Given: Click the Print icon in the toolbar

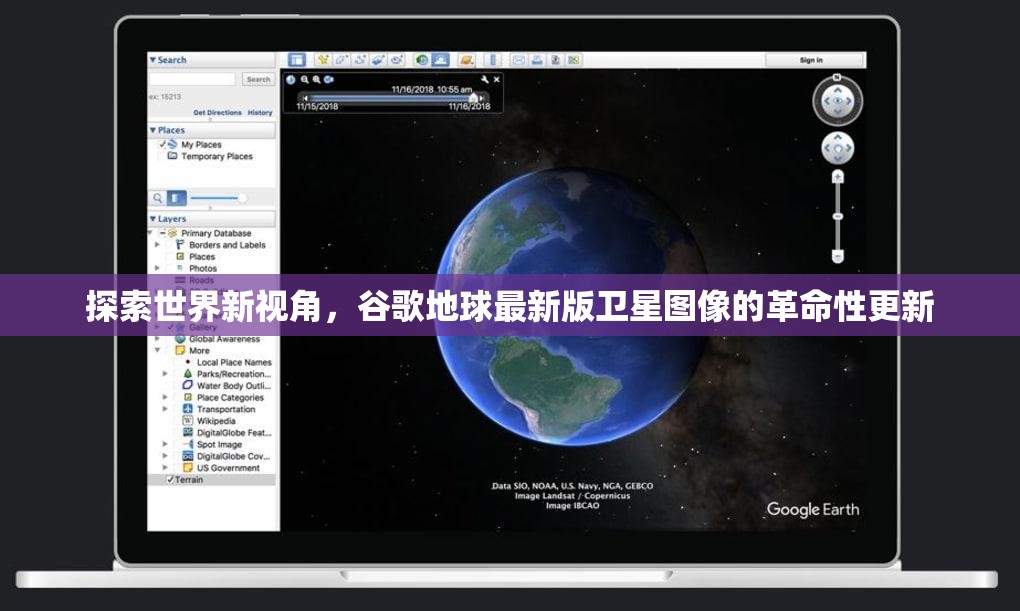Looking at the screenshot, I should coord(537,60).
